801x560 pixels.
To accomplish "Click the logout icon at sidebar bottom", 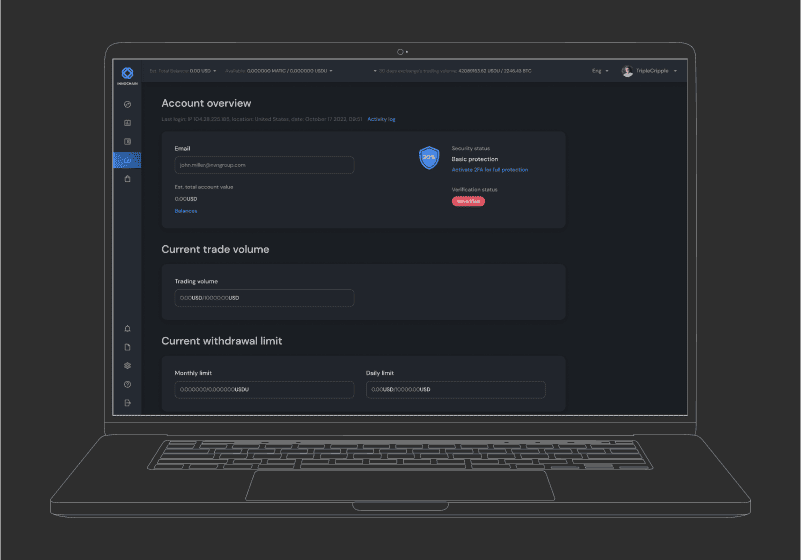I will click(127, 403).
